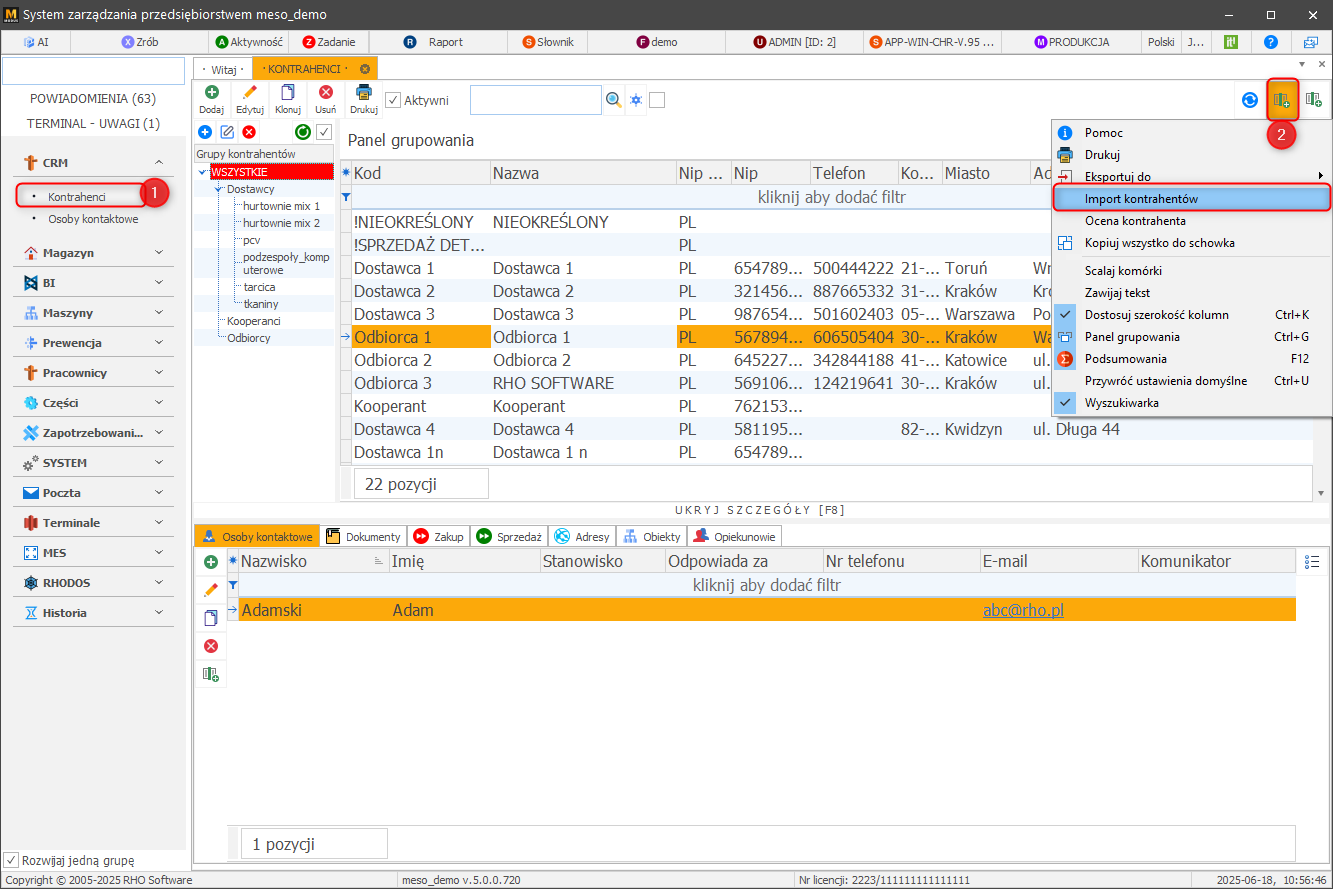Click the magnifier search icon
This screenshot has width=1333, height=889.
(x=614, y=100)
